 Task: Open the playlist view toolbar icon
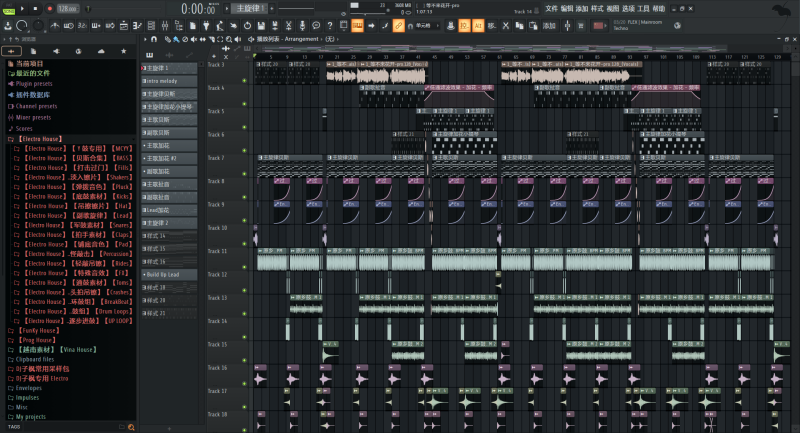tap(123, 26)
